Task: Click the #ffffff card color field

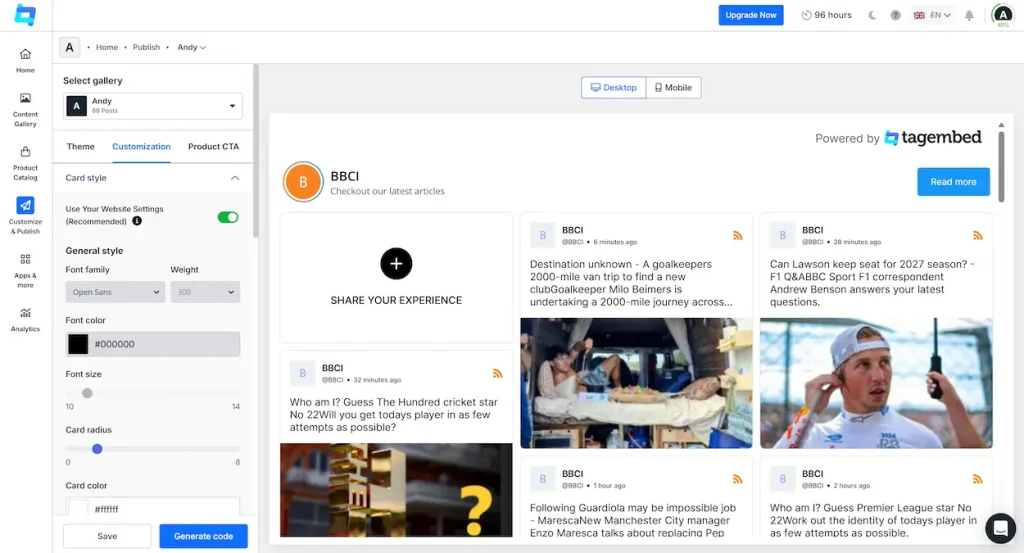Action: (153, 509)
